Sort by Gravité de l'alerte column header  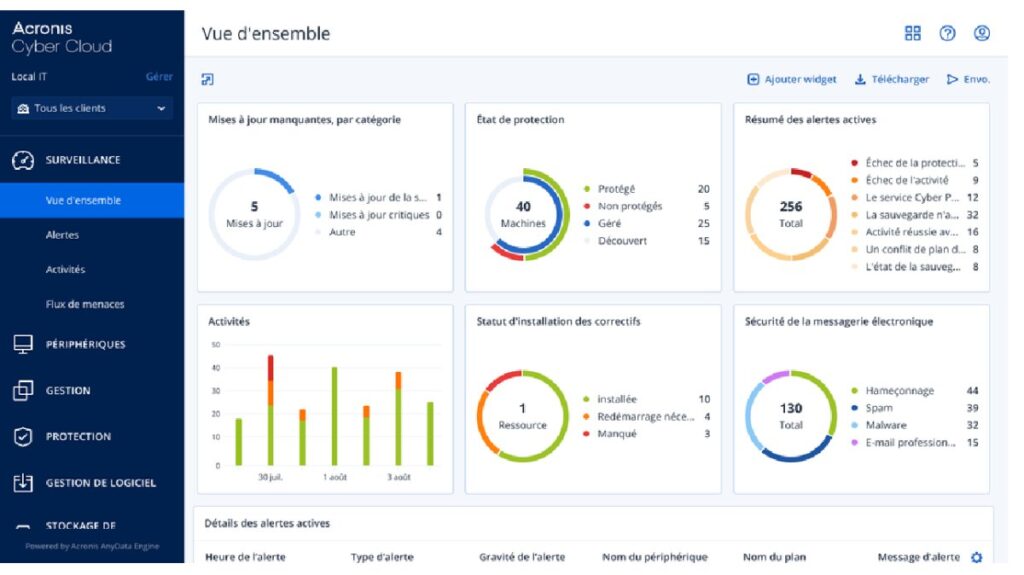[x=522, y=557]
